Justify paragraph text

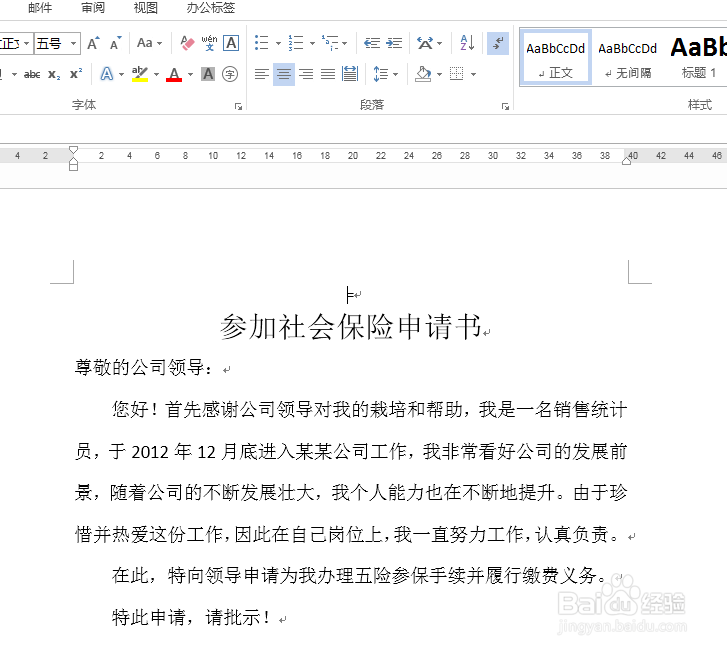(x=328, y=74)
